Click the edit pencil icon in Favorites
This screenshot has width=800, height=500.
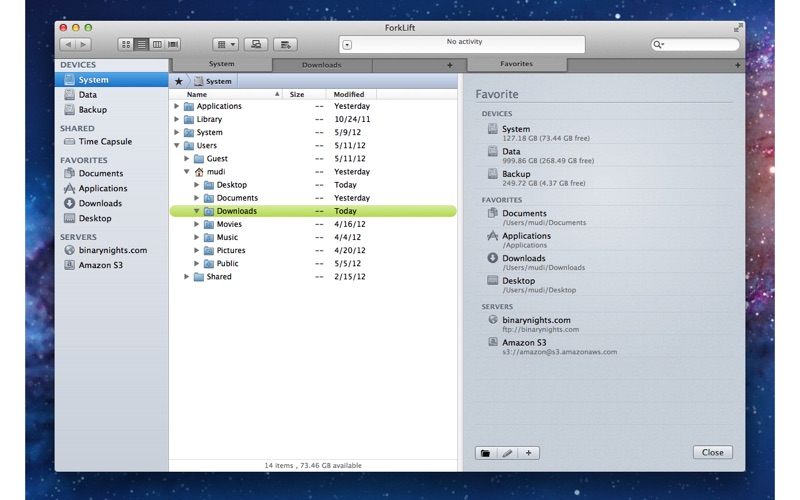pyautogui.click(x=507, y=453)
